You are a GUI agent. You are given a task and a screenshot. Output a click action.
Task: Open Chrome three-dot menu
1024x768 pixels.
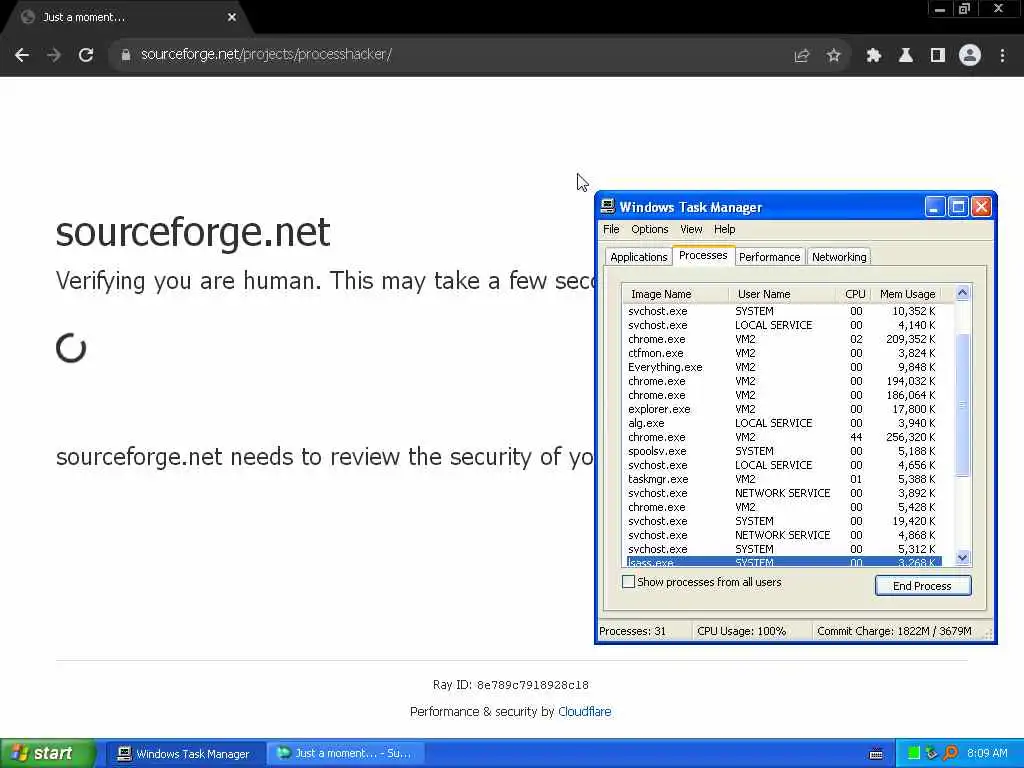point(1002,56)
